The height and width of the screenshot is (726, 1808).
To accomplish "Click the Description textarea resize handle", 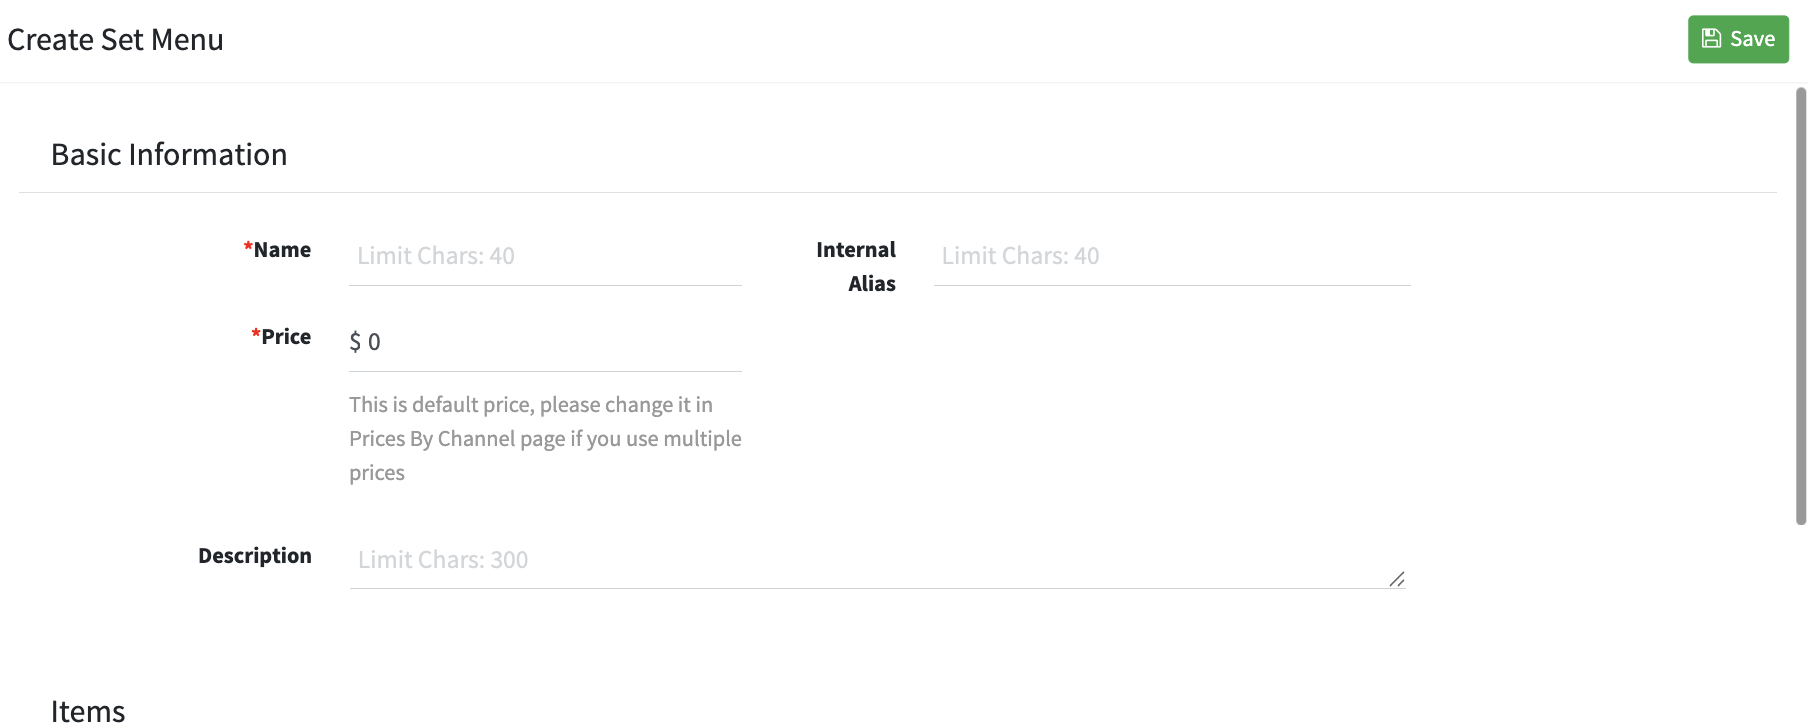I will pos(1397,579).
